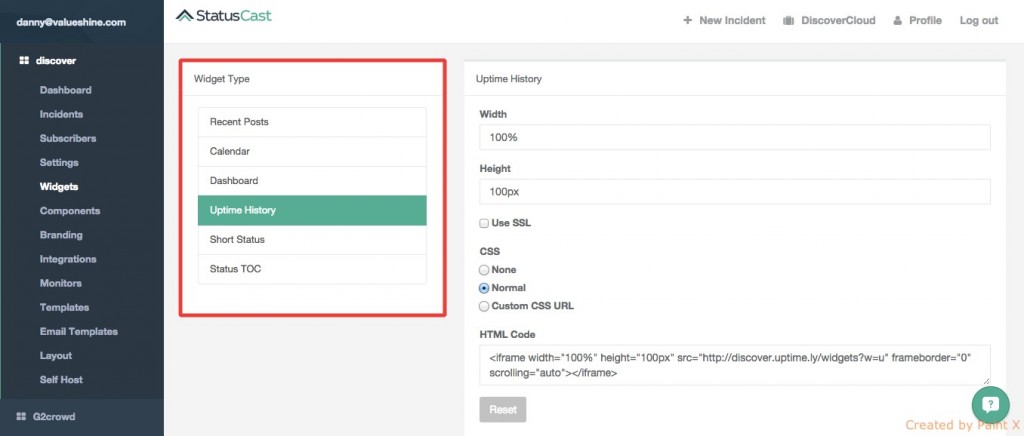
Task: Enable the Use SSL checkbox
Action: coord(485,223)
